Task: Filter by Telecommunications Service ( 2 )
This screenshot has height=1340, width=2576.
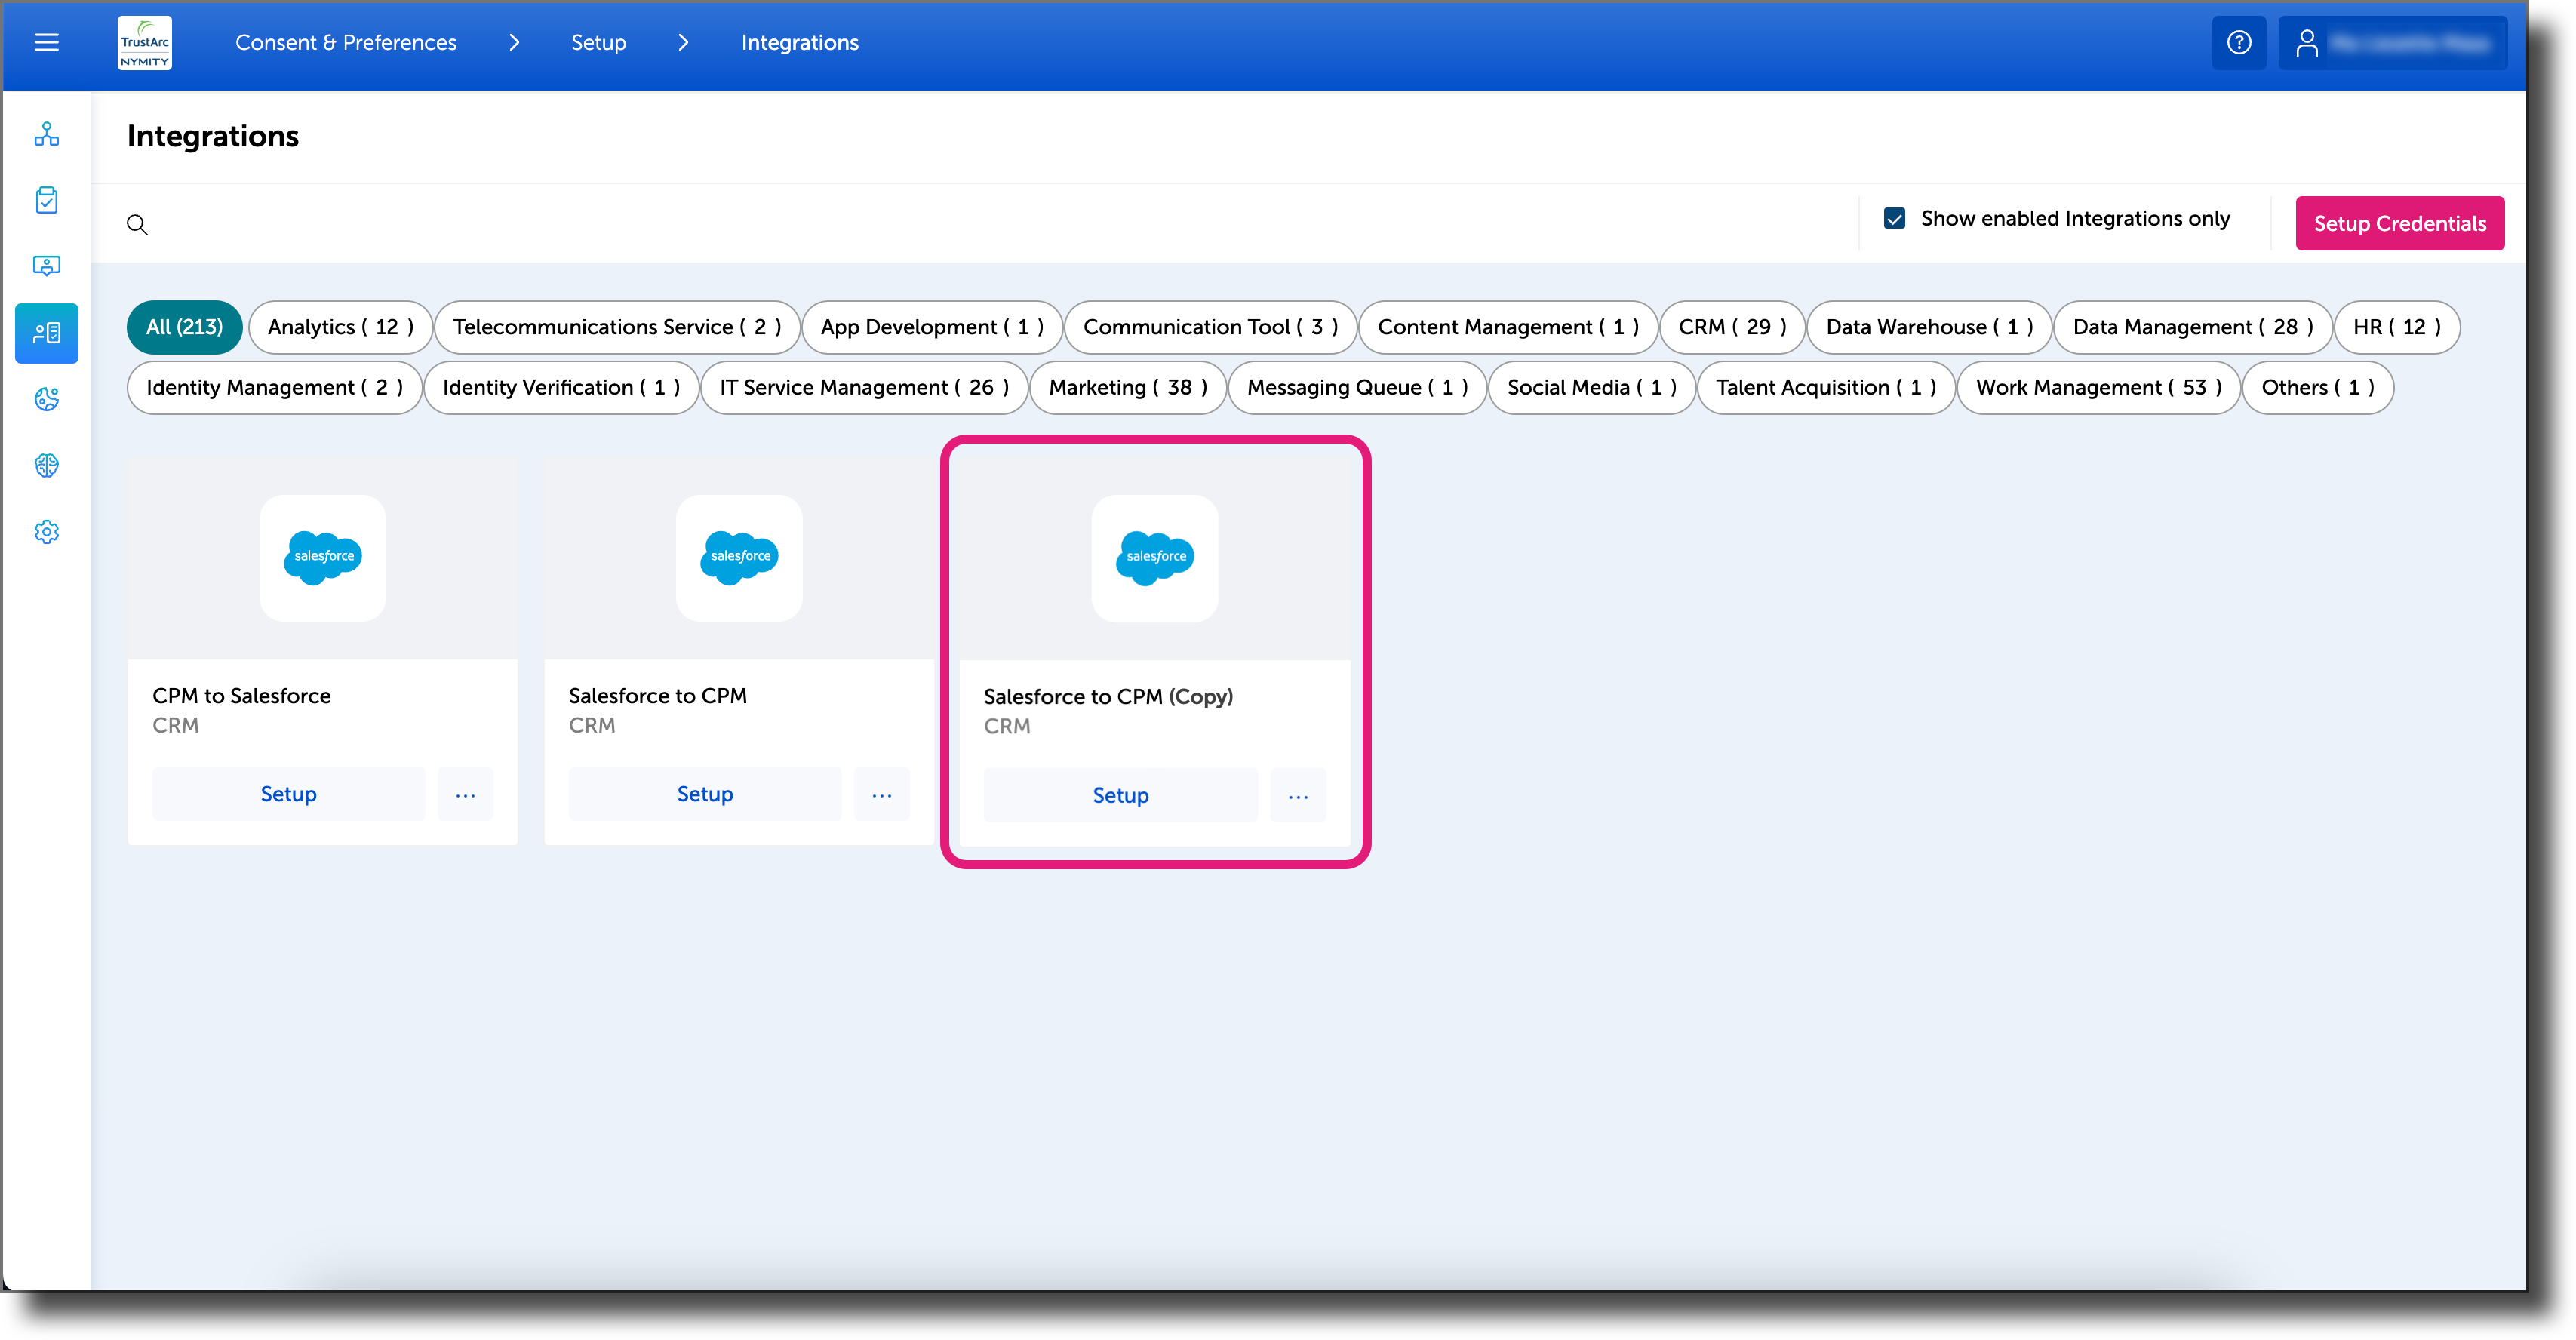Action: click(617, 327)
